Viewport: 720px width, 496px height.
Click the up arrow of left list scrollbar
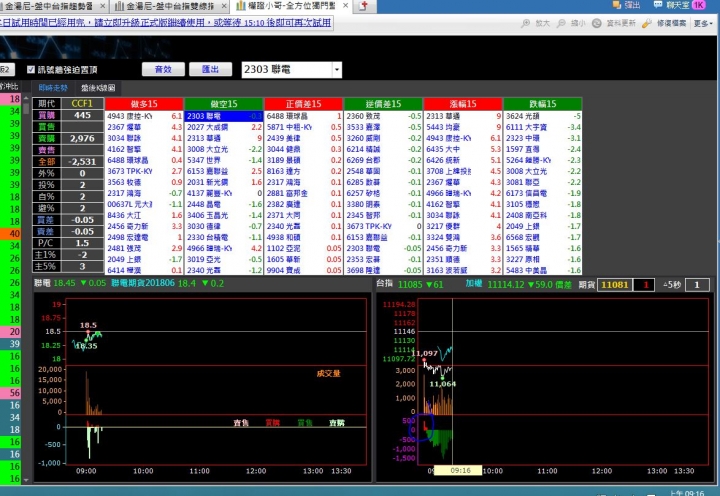[26, 99]
